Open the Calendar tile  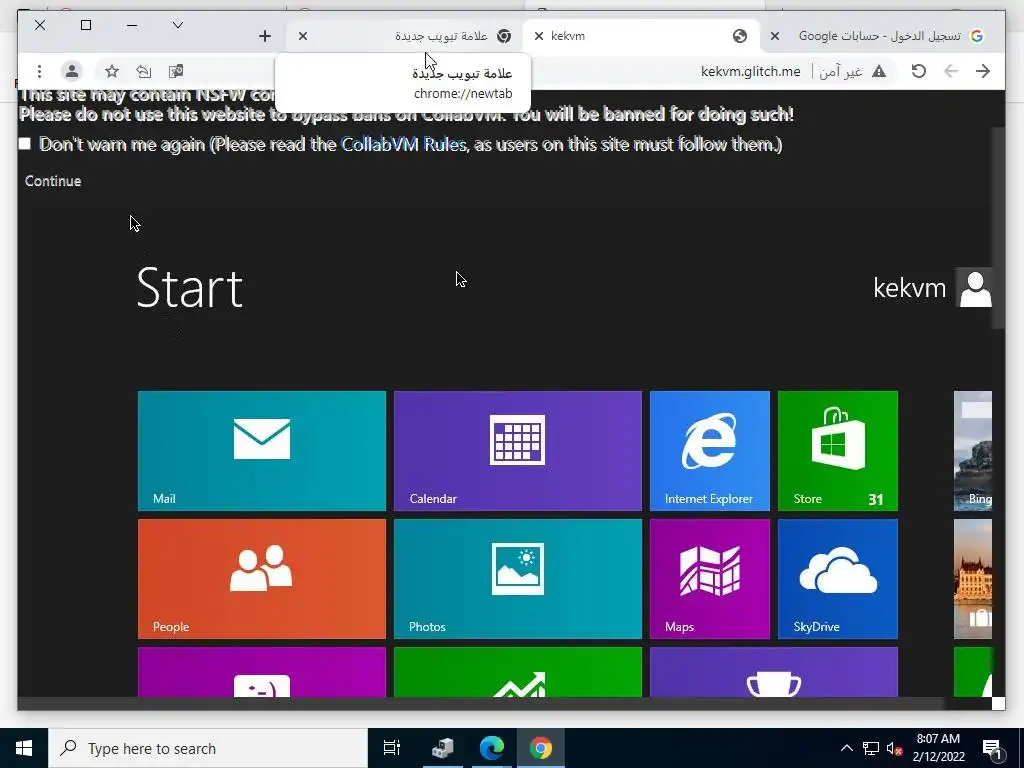(518, 451)
